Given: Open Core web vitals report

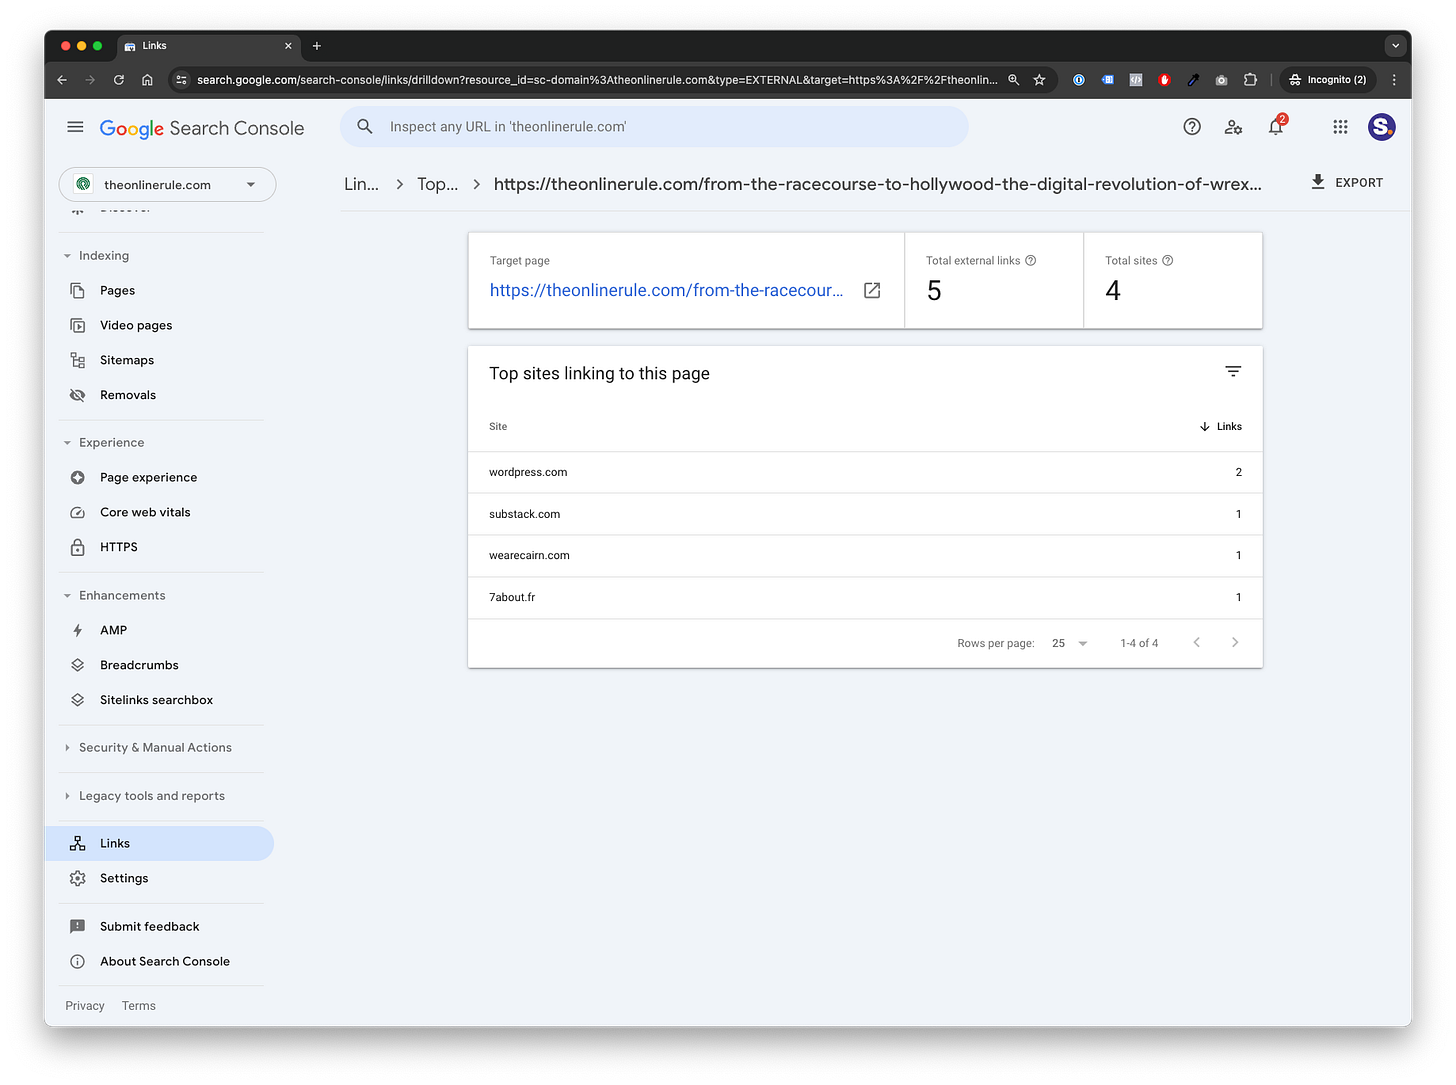Looking at the screenshot, I should pos(145,513).
